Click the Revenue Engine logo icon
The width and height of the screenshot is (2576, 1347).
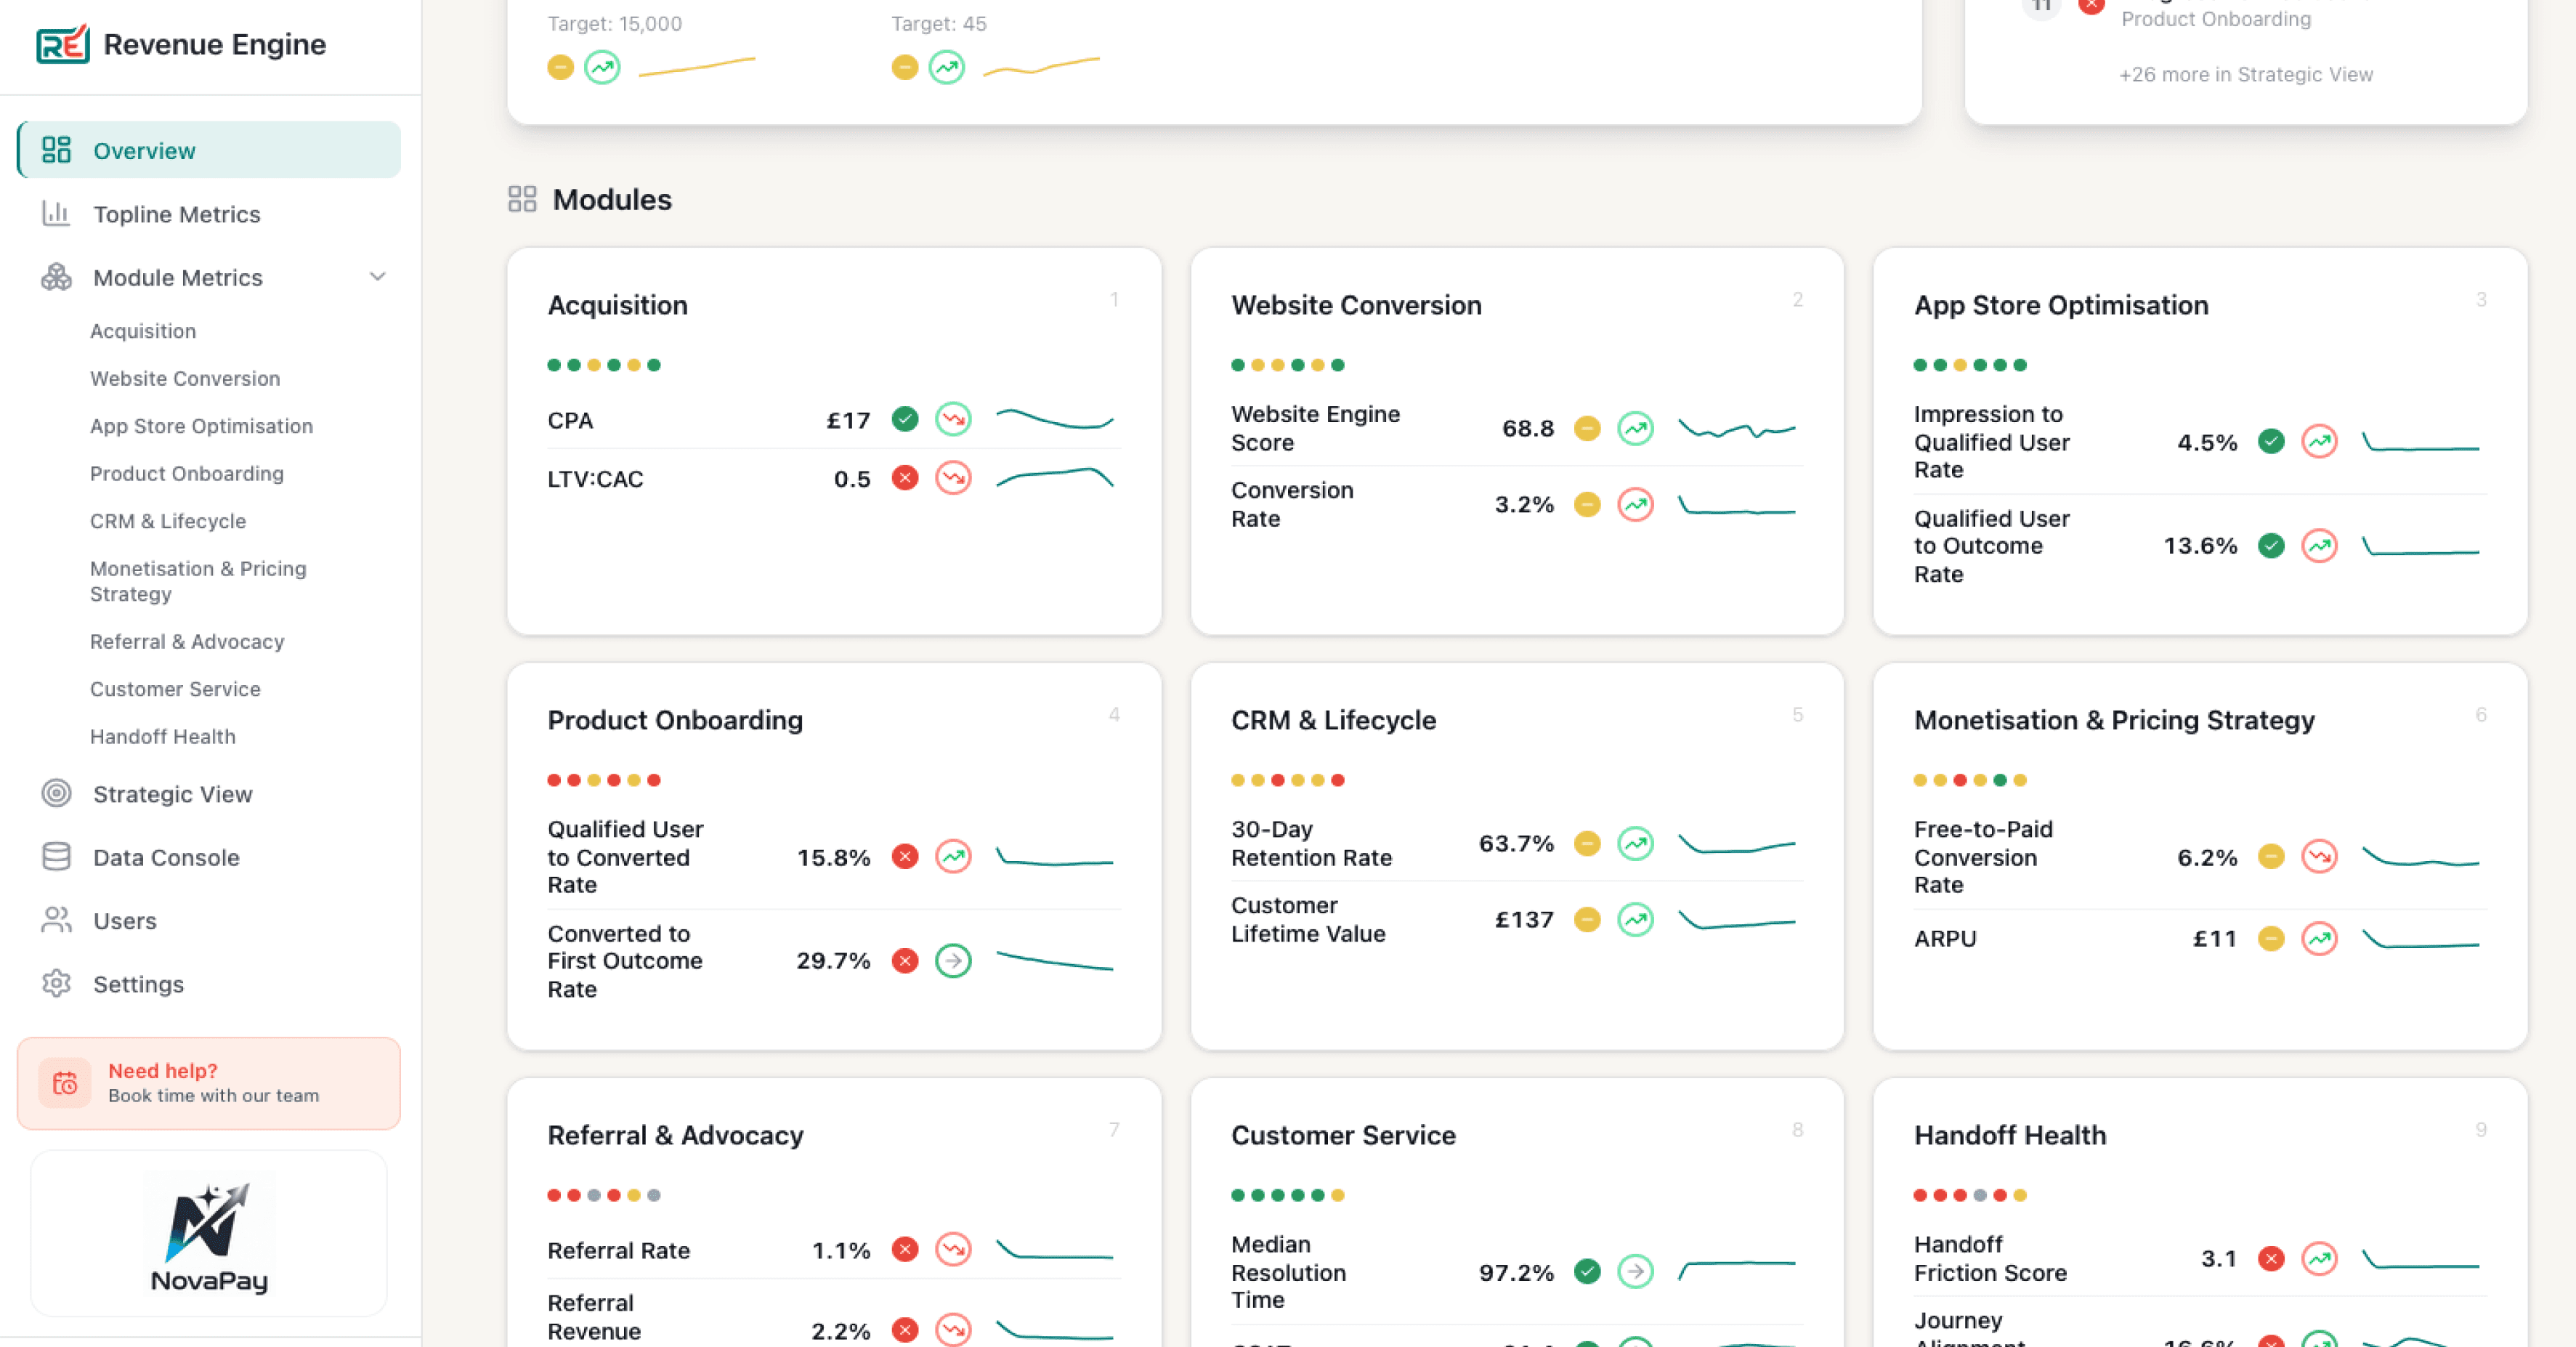tap(62, 44)
